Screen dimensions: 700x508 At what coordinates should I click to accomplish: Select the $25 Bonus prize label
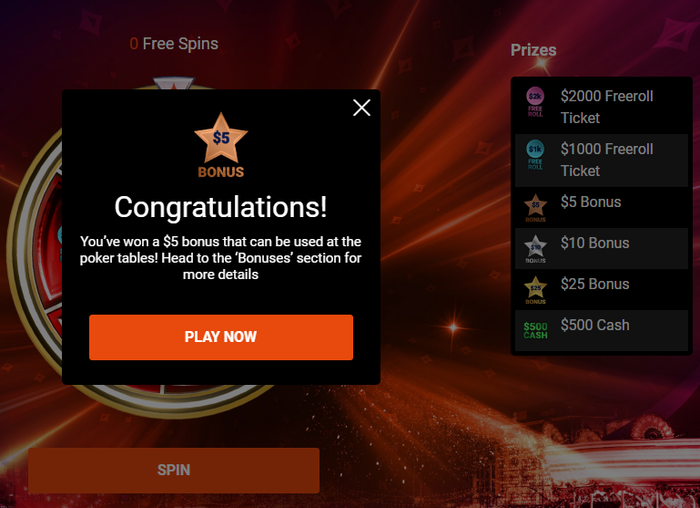pos(595,284)
